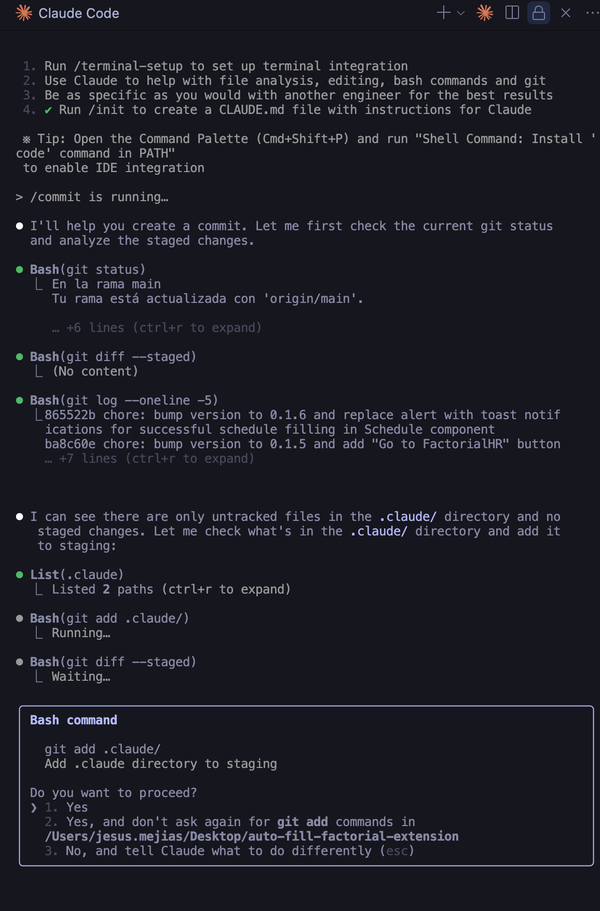Click the green status dot beside Bash(git status)

point(20,269)
